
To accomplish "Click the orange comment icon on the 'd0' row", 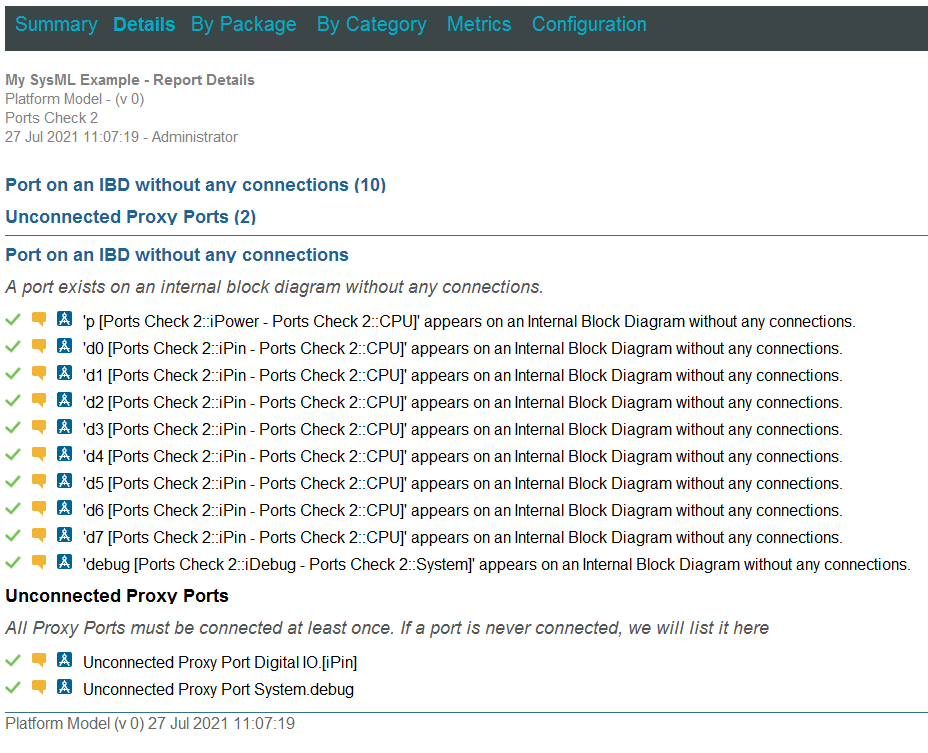I will pos(39,347).
